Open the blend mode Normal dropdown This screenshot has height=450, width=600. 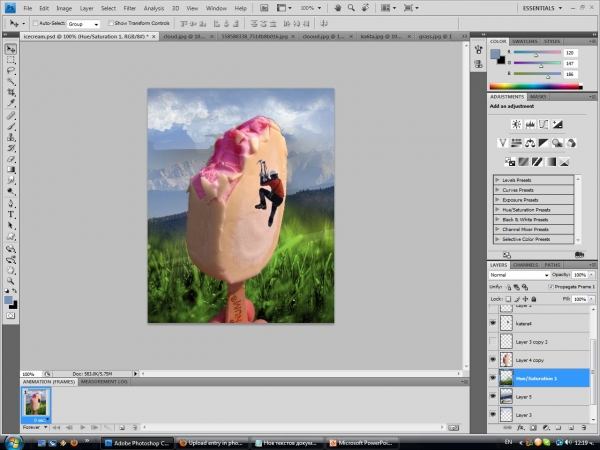[519, 275]
